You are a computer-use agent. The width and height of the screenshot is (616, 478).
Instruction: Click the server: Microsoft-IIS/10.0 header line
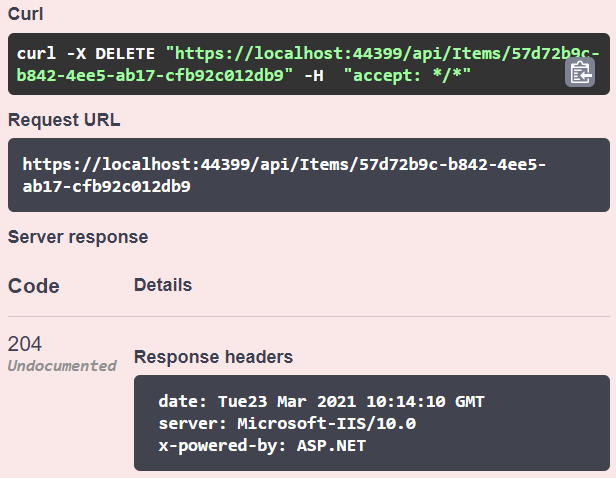click(286, 423)
